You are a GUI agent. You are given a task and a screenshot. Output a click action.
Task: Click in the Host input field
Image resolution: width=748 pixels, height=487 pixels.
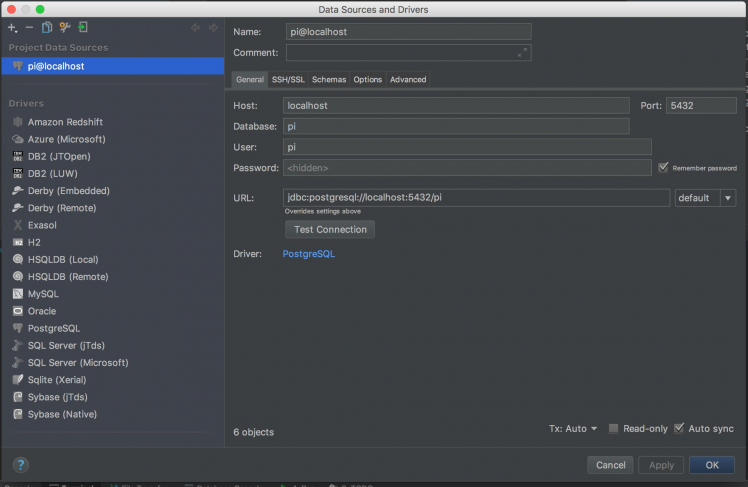coord(456,105)
